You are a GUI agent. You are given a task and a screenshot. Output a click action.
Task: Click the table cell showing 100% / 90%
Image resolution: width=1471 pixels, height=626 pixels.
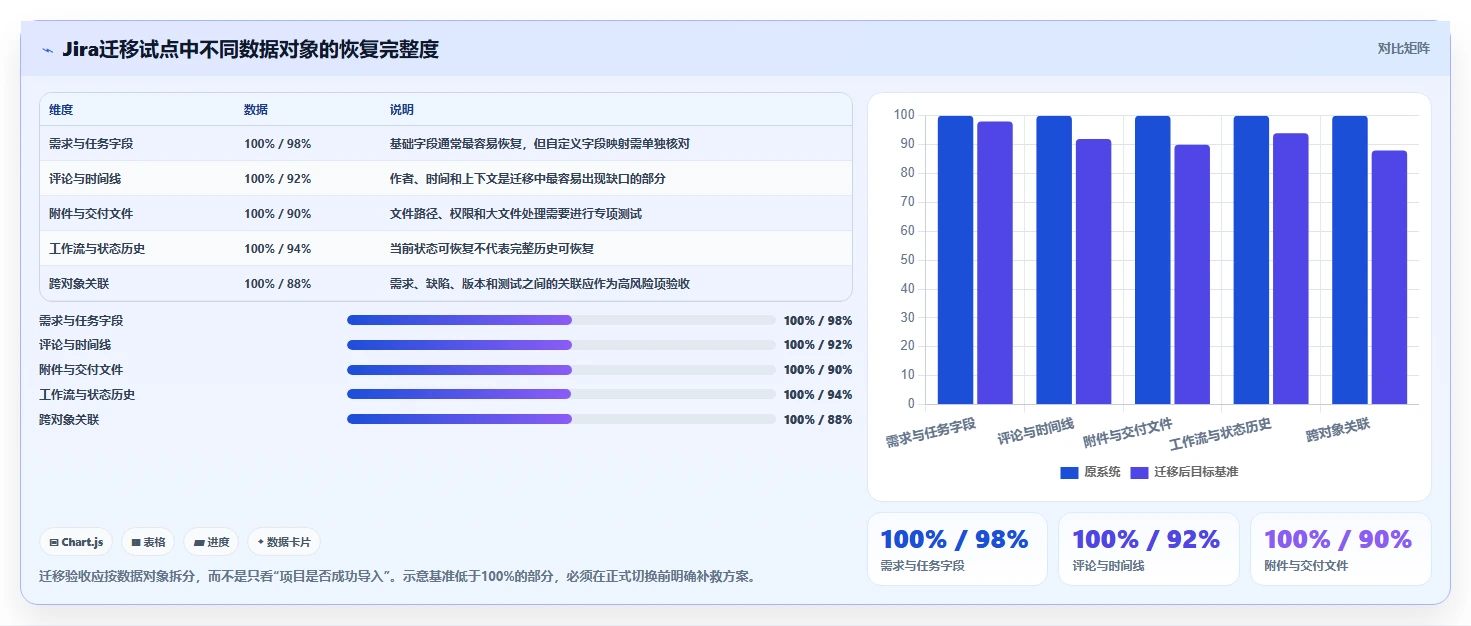278,214
